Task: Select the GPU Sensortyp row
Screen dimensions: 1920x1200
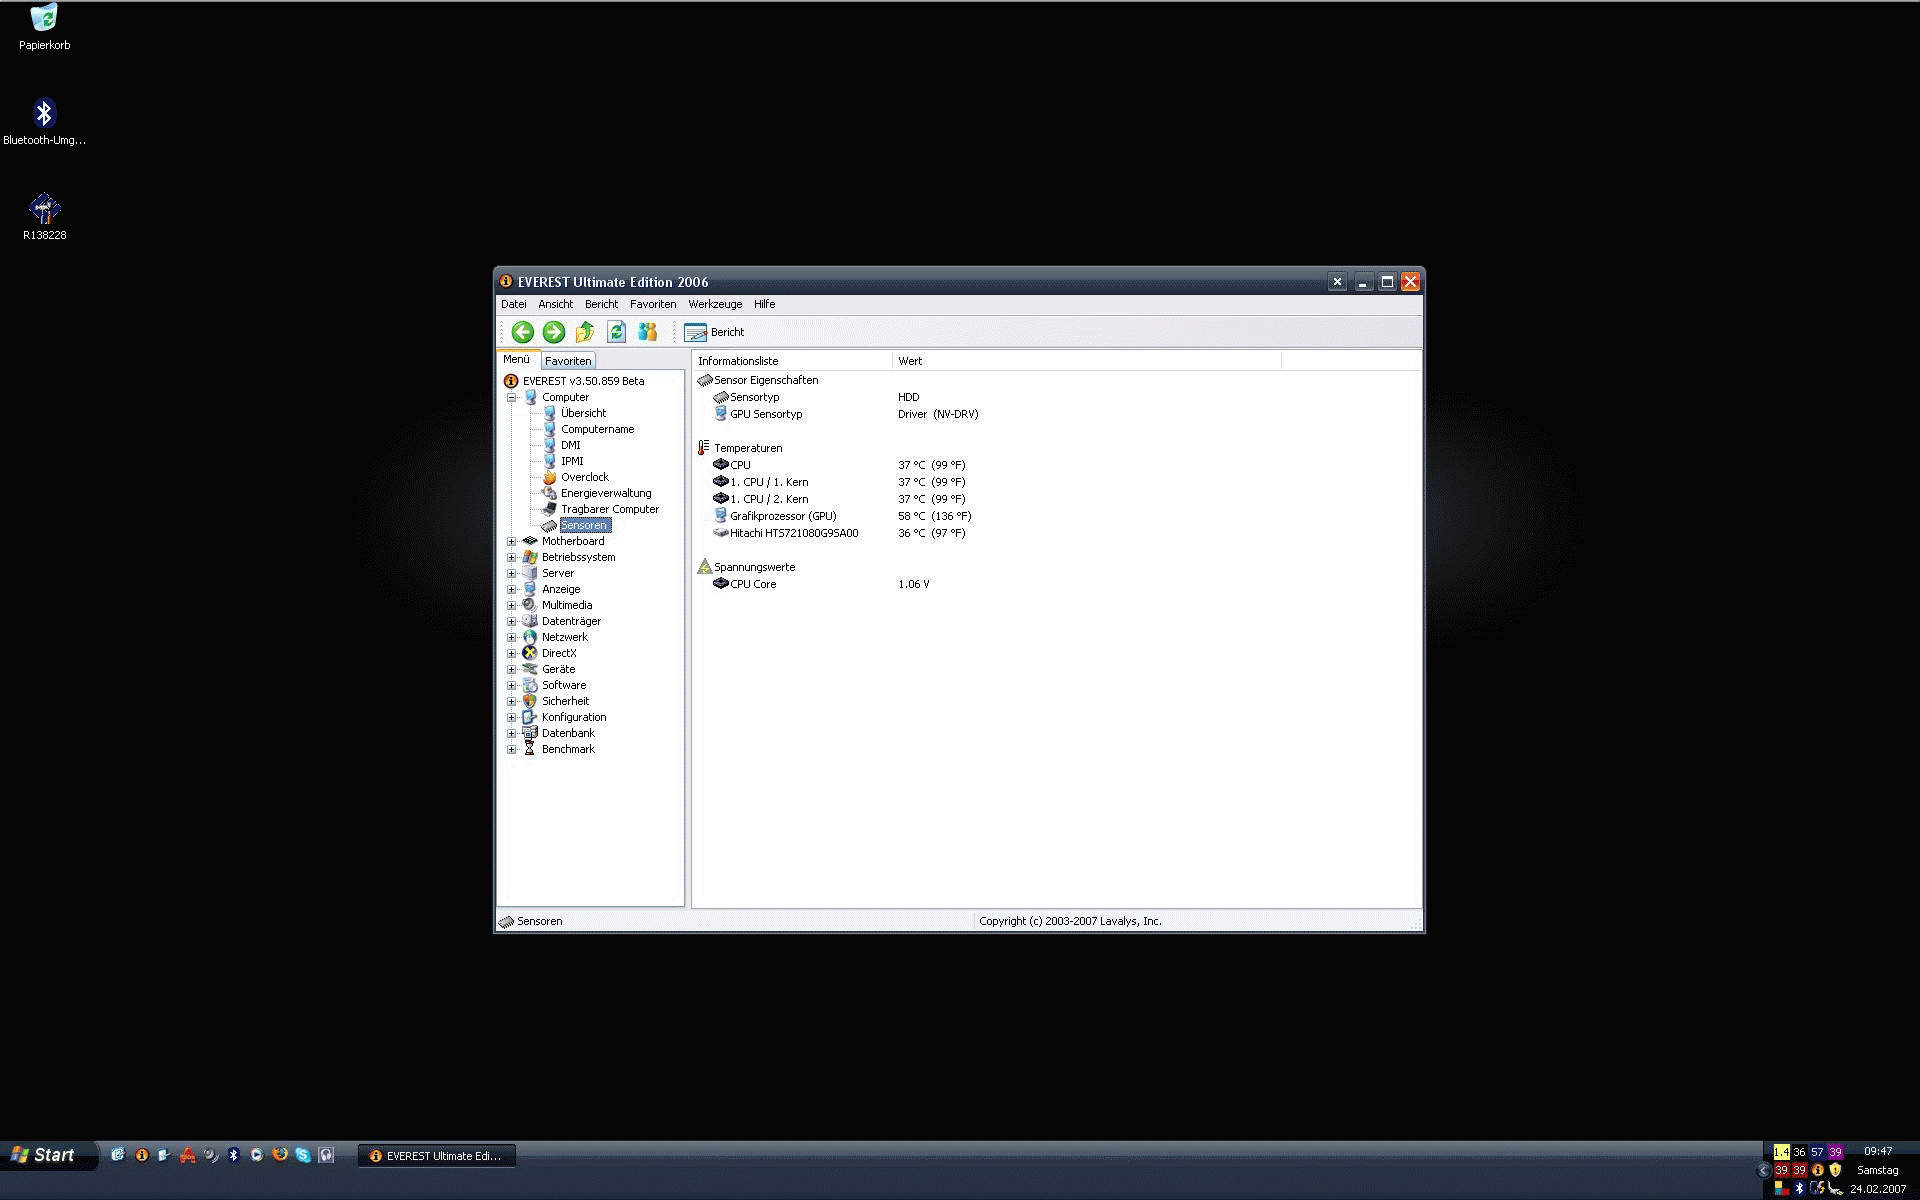Action: pyautogui.click(x=1055, y=414)
